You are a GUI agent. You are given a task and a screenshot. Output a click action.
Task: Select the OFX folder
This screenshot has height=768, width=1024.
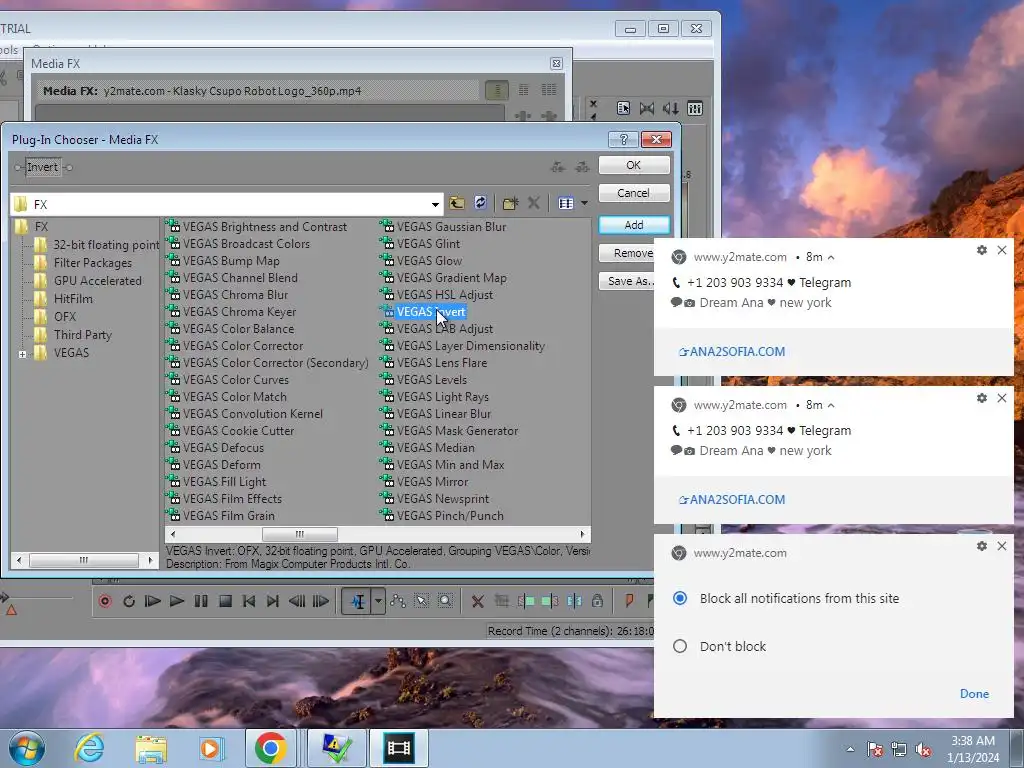(x=65, y=317)
